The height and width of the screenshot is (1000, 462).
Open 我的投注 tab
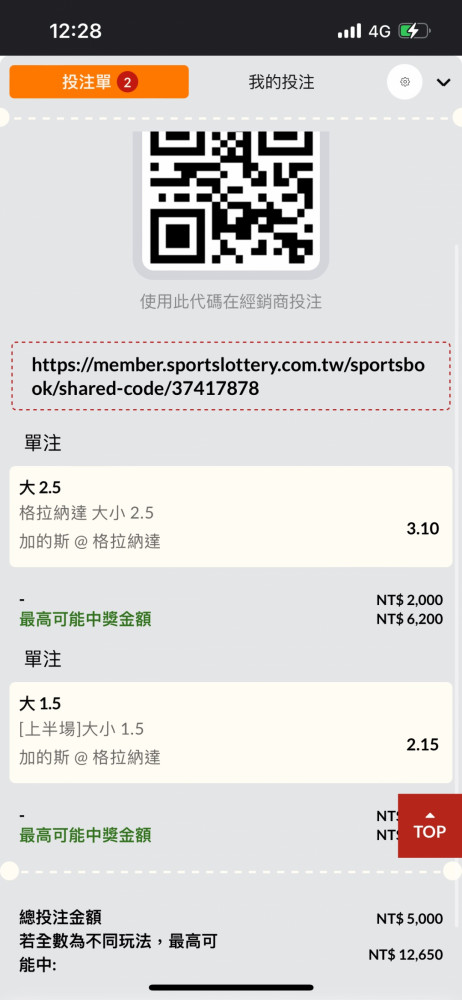(x=281, y=82)
